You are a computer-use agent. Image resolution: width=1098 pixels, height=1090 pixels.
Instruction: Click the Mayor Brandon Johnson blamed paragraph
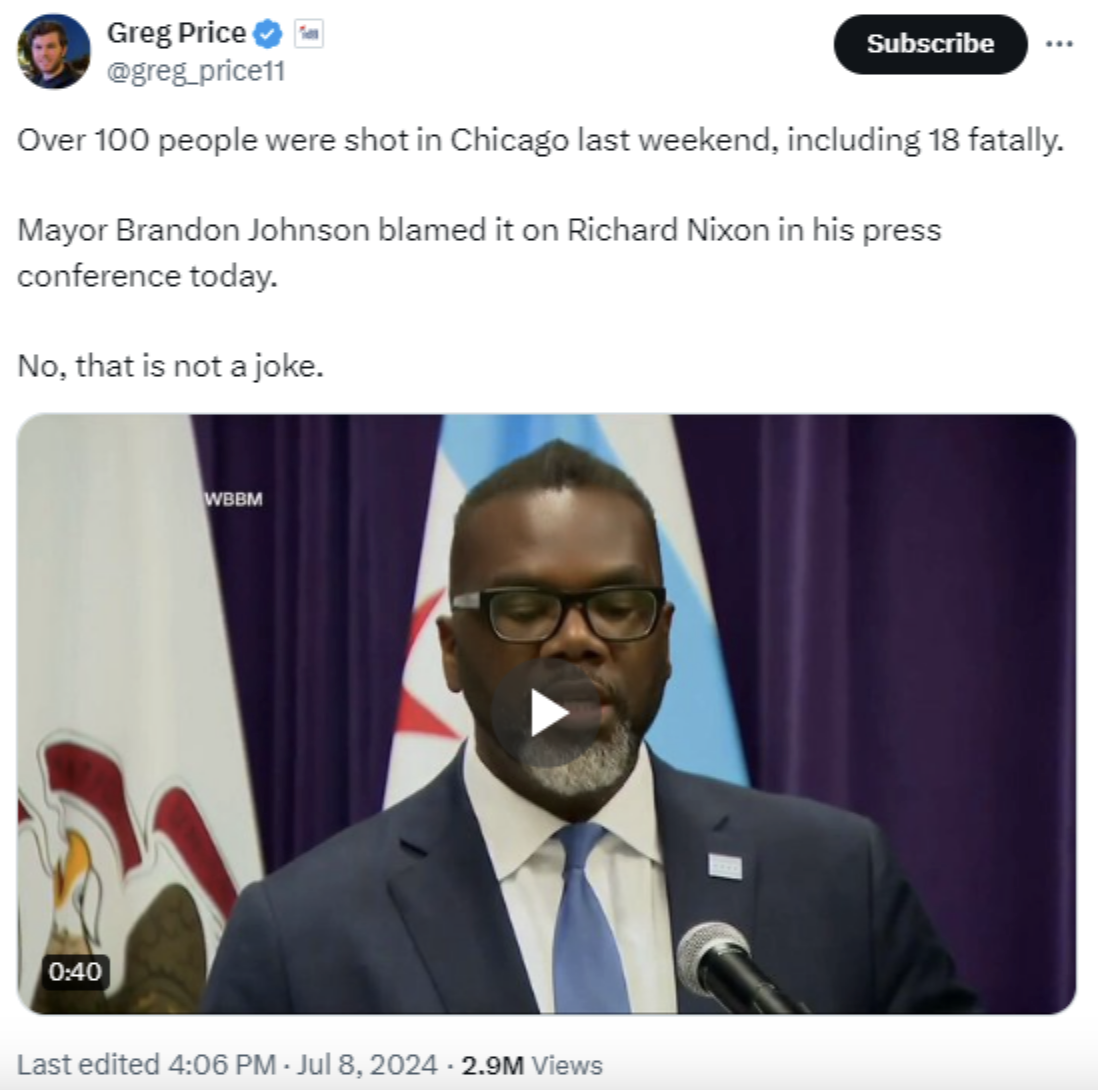479,253
